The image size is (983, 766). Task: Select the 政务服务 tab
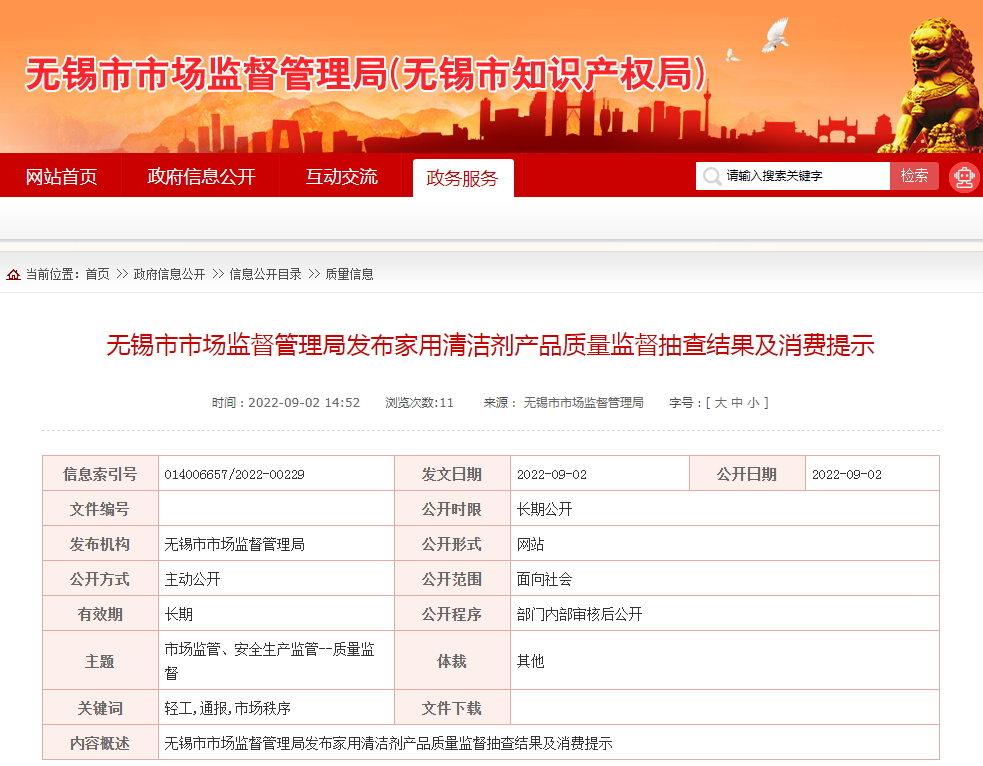click(x=462, y=178)
